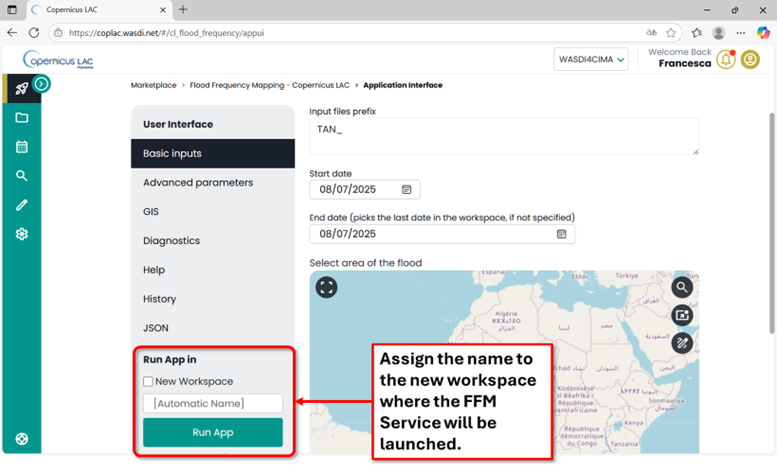The width and height of the screenshot is (777, 472).
Task: Click the Run App button
Action: [x=213, y=432]
